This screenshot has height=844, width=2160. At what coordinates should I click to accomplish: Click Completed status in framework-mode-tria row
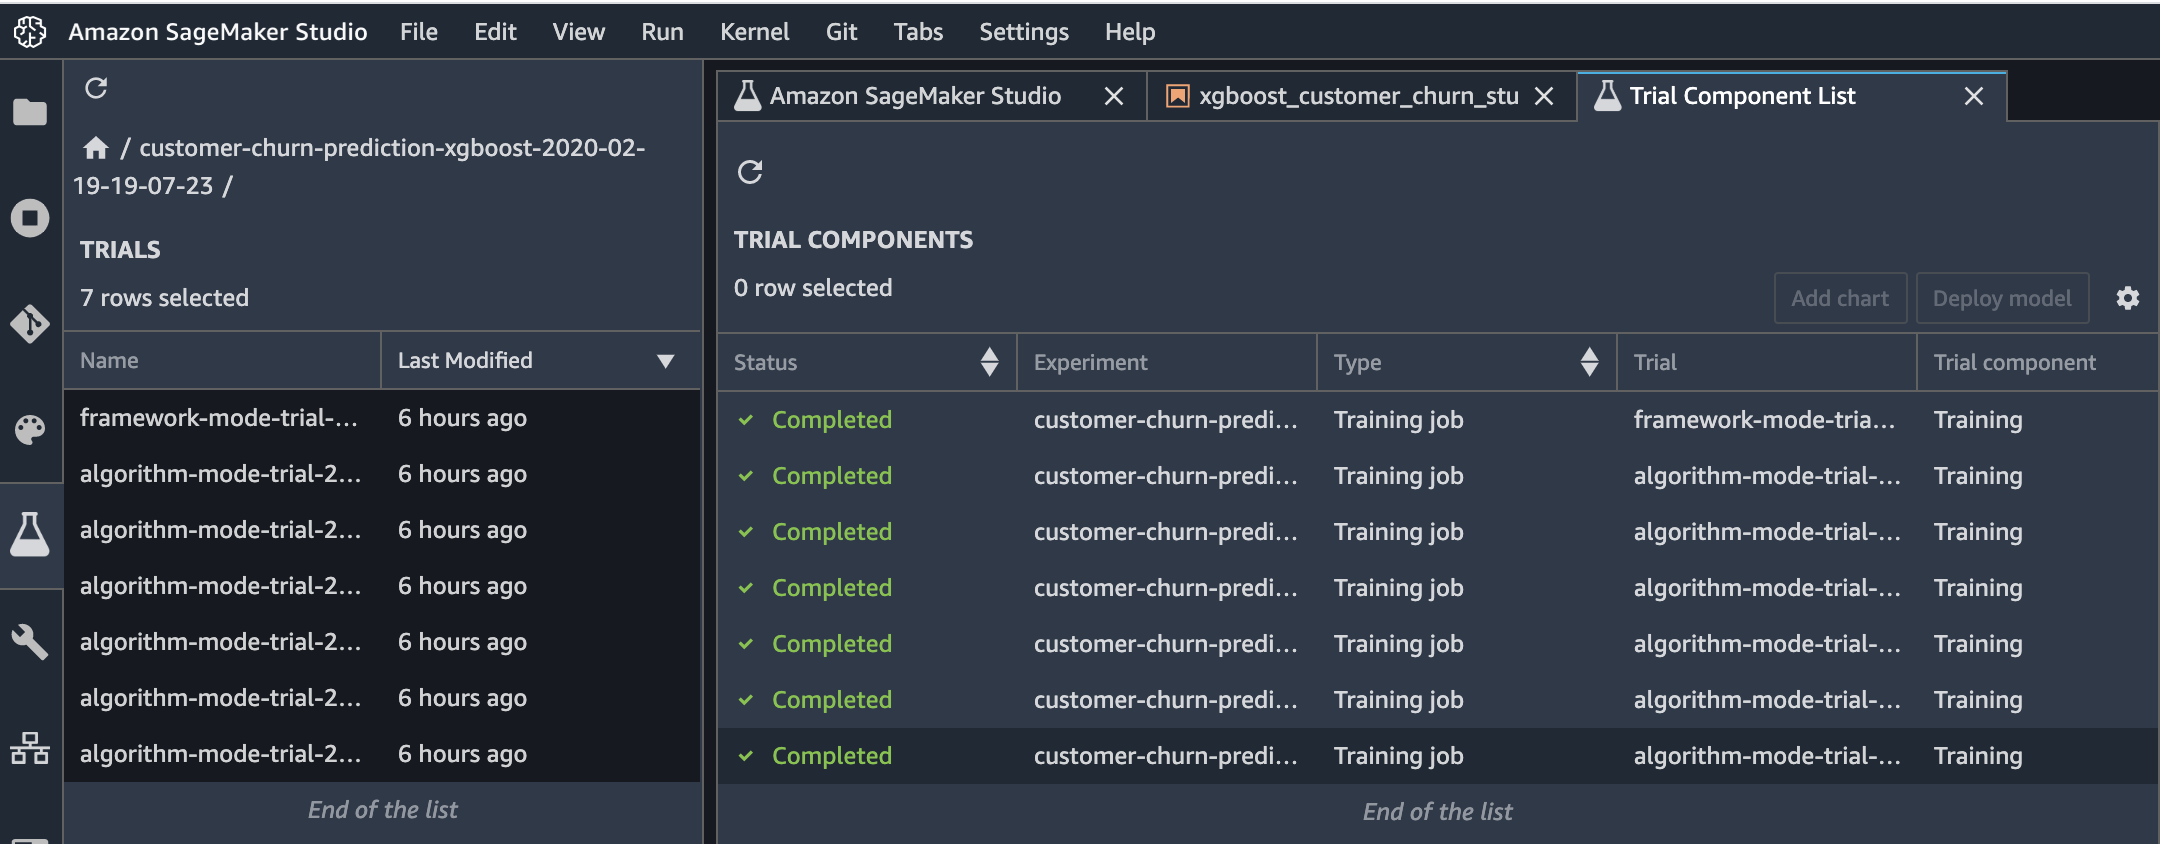point(832,420)
